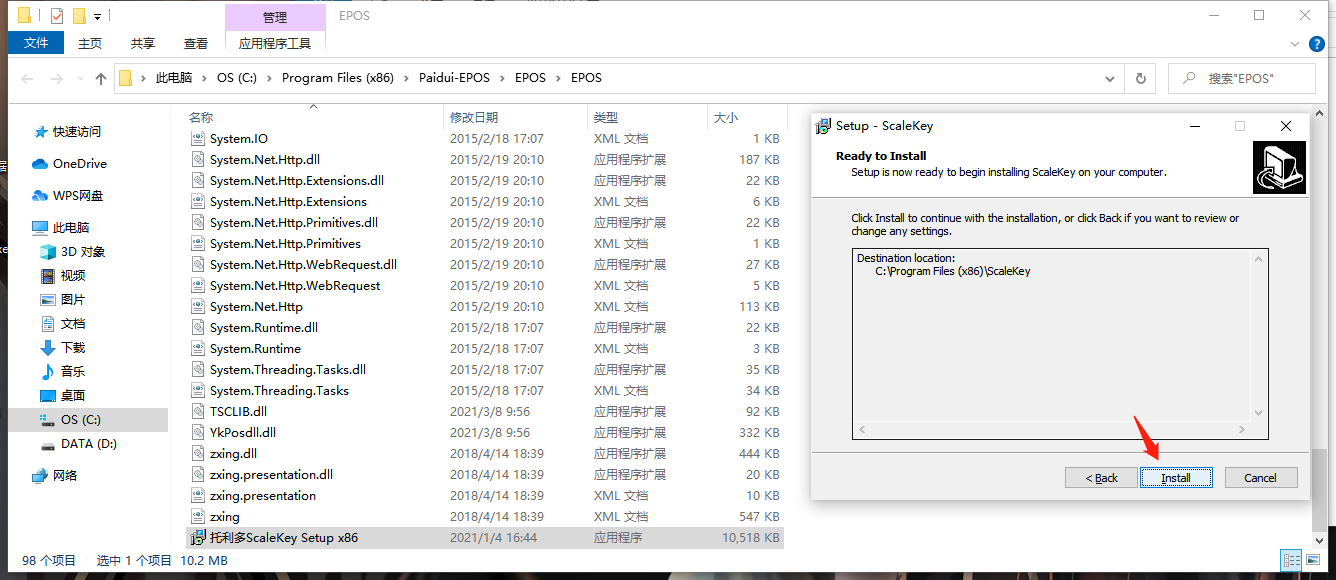Select System.Runtime.dll file
Viewport: 1336px width, 580px height.
tap(485, 328)
